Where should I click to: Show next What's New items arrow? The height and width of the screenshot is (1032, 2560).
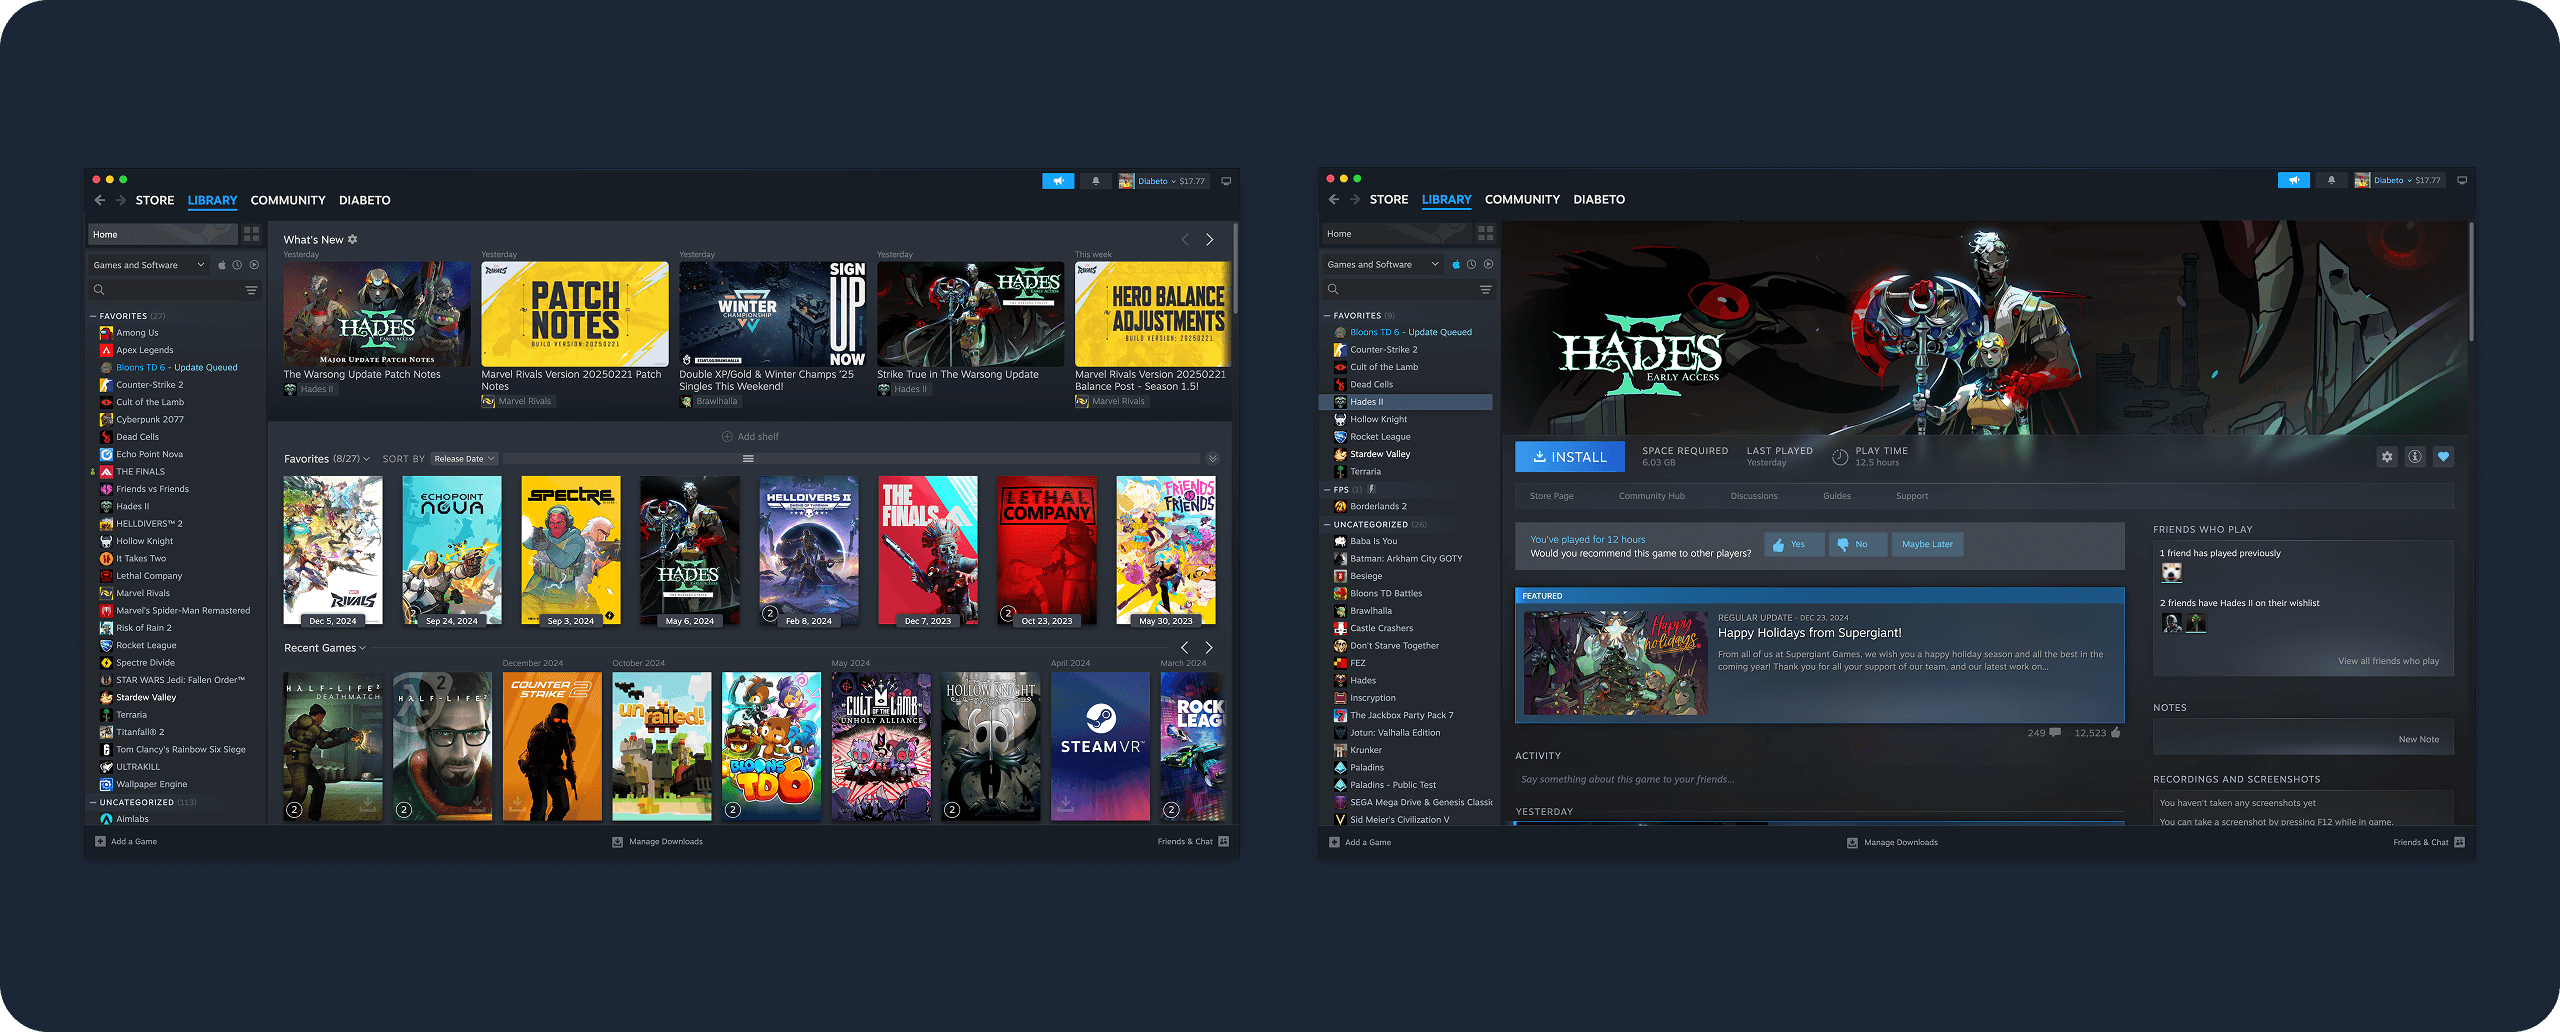(x=1210, y=239)
